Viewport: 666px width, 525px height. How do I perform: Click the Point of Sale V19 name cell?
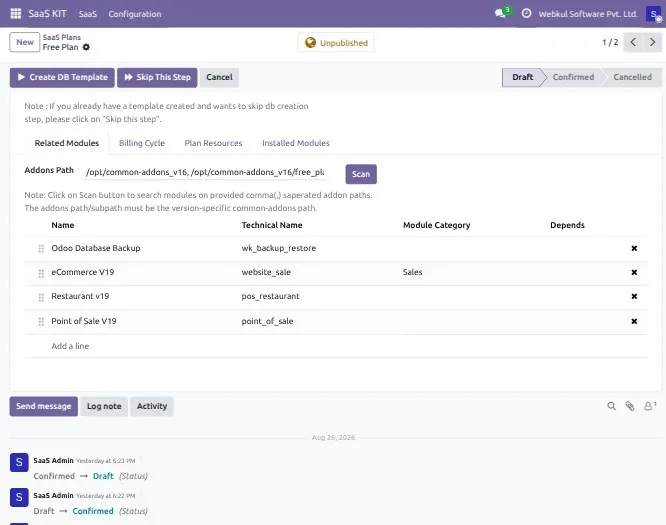tap(84, 321)
